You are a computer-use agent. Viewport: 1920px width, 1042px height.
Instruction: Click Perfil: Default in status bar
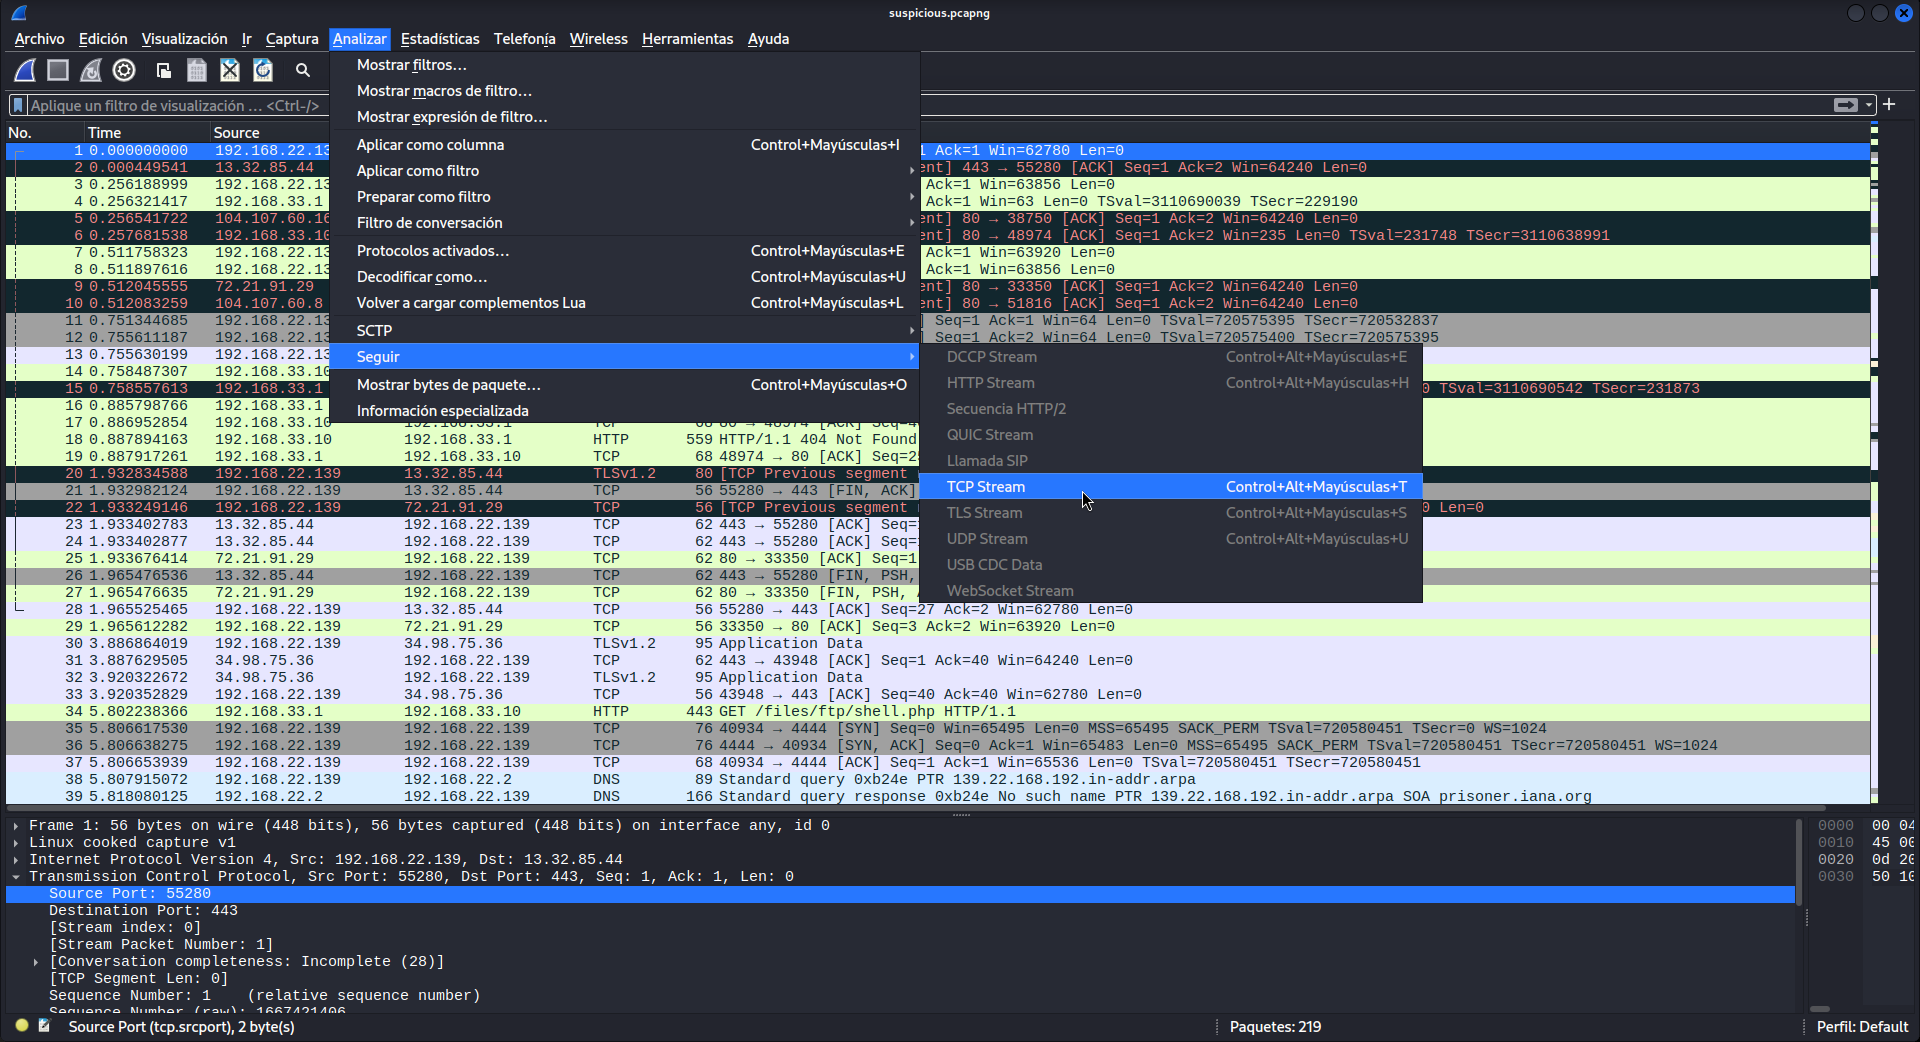[x=1862, y=1027]
